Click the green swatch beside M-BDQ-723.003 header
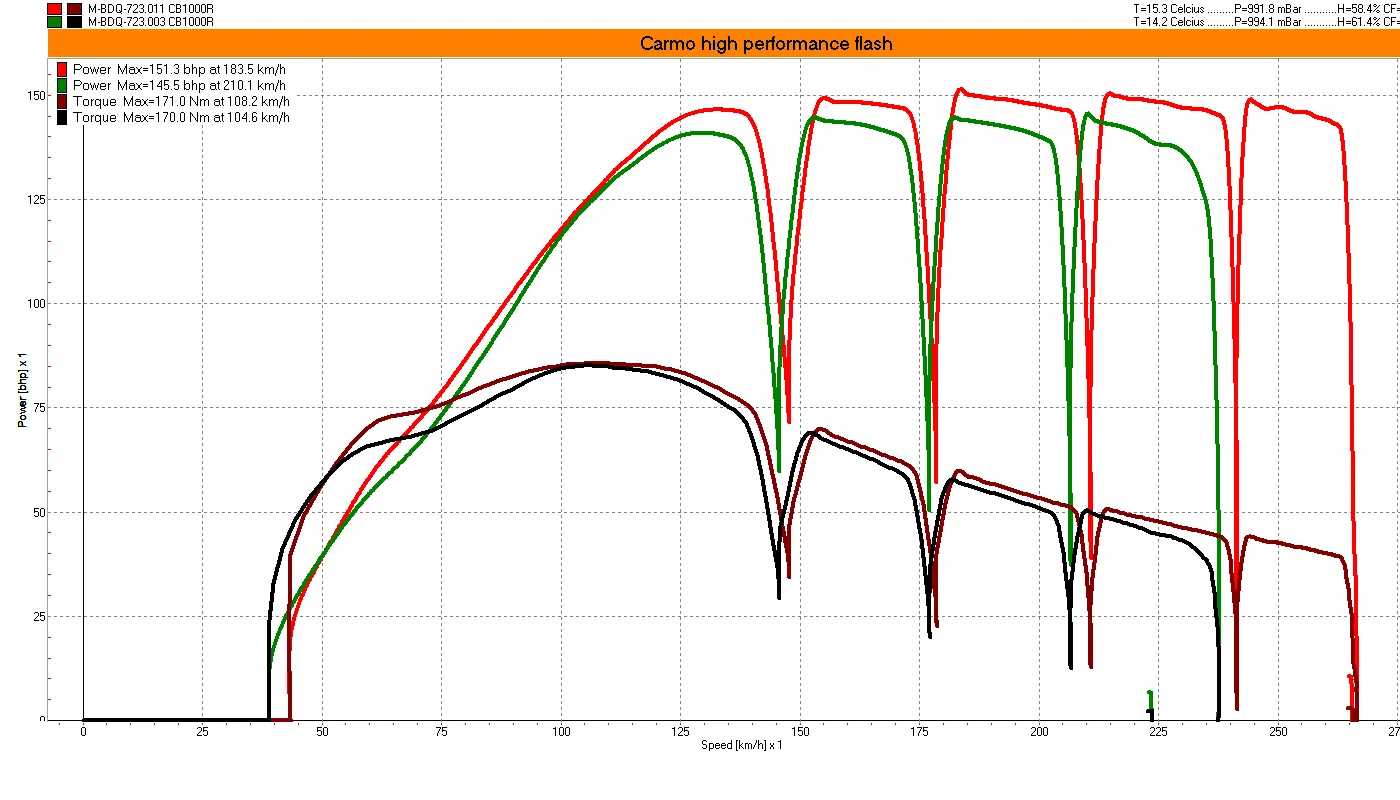 pos(54,21)
